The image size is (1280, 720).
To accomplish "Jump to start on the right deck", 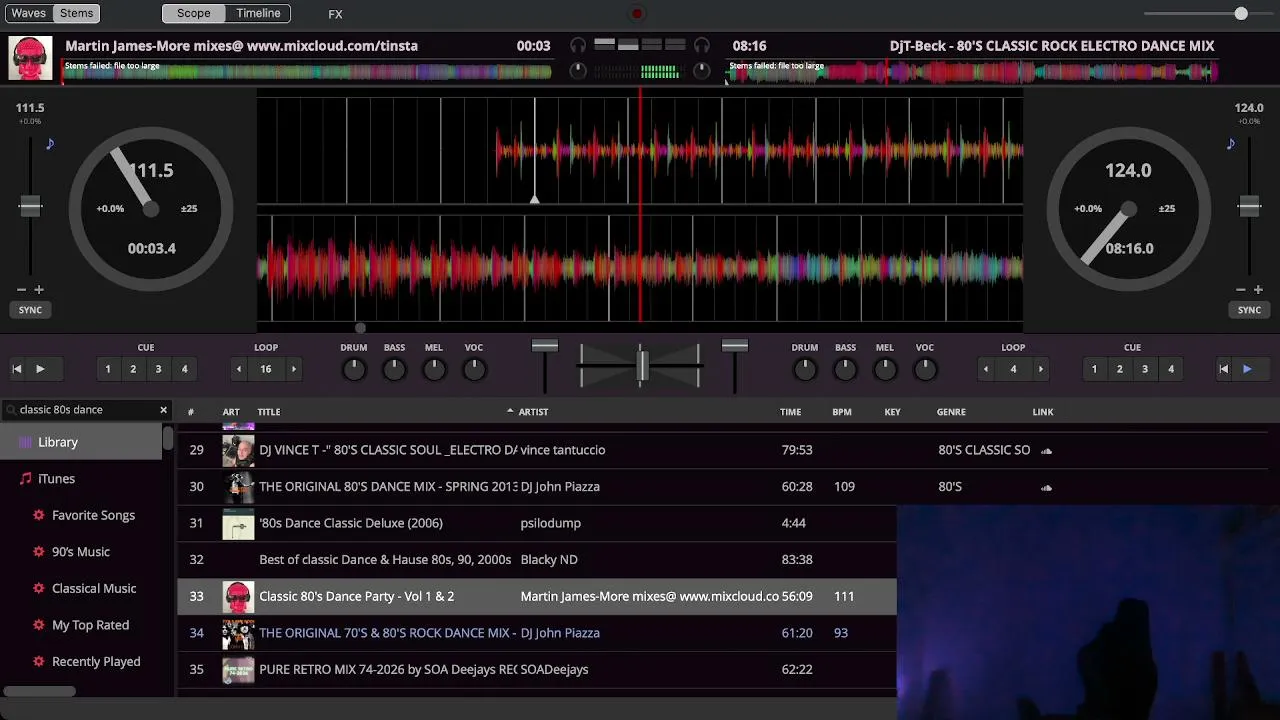I will [1223, 369].
